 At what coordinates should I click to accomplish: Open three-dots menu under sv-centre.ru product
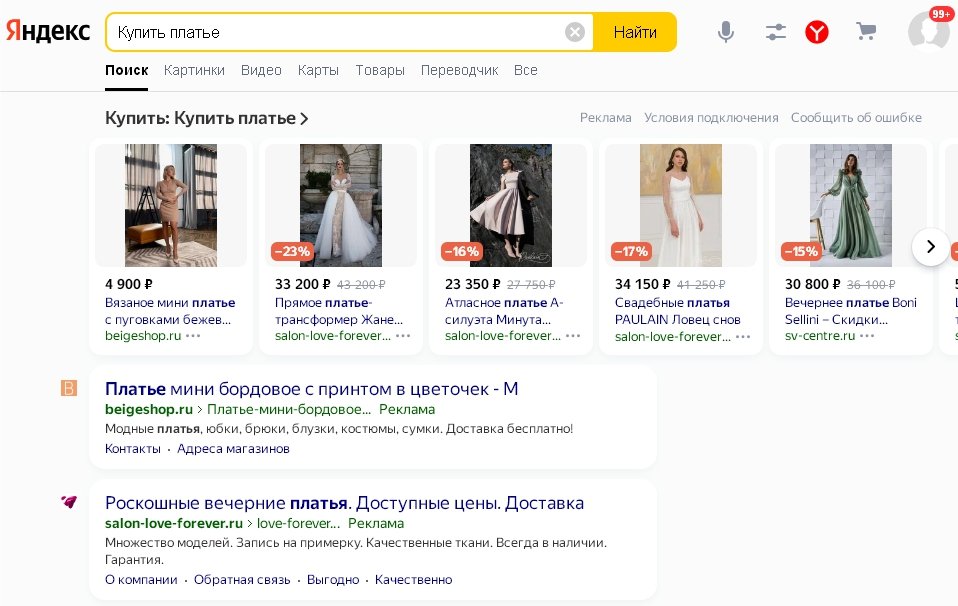coord(866,336)
